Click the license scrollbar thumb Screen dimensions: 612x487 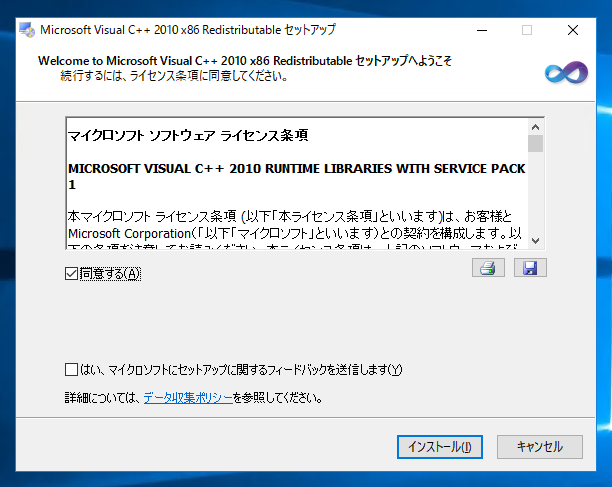coord(536,144)
